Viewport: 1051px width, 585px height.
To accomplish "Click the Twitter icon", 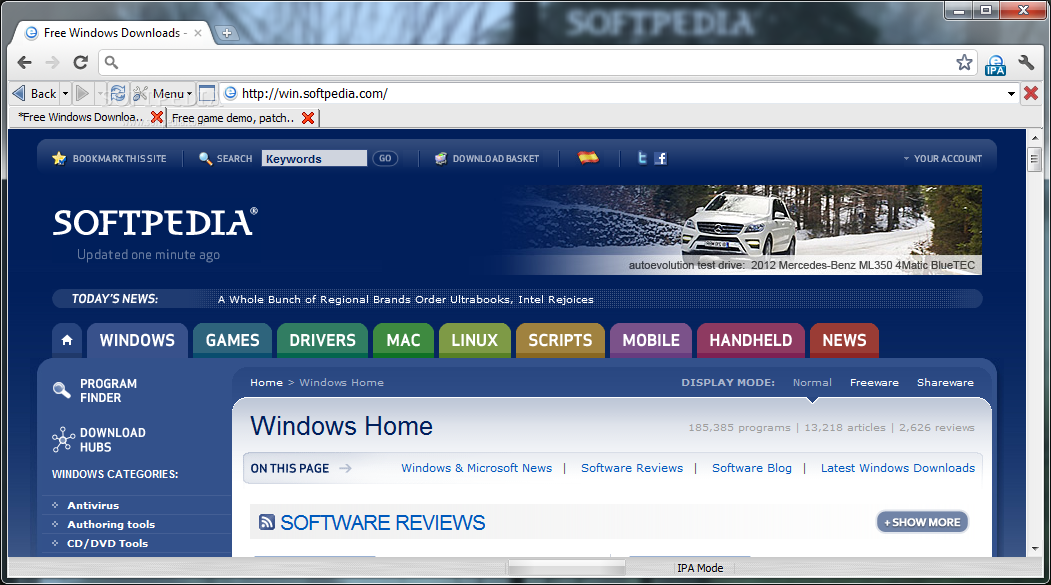I will point(642,158).
